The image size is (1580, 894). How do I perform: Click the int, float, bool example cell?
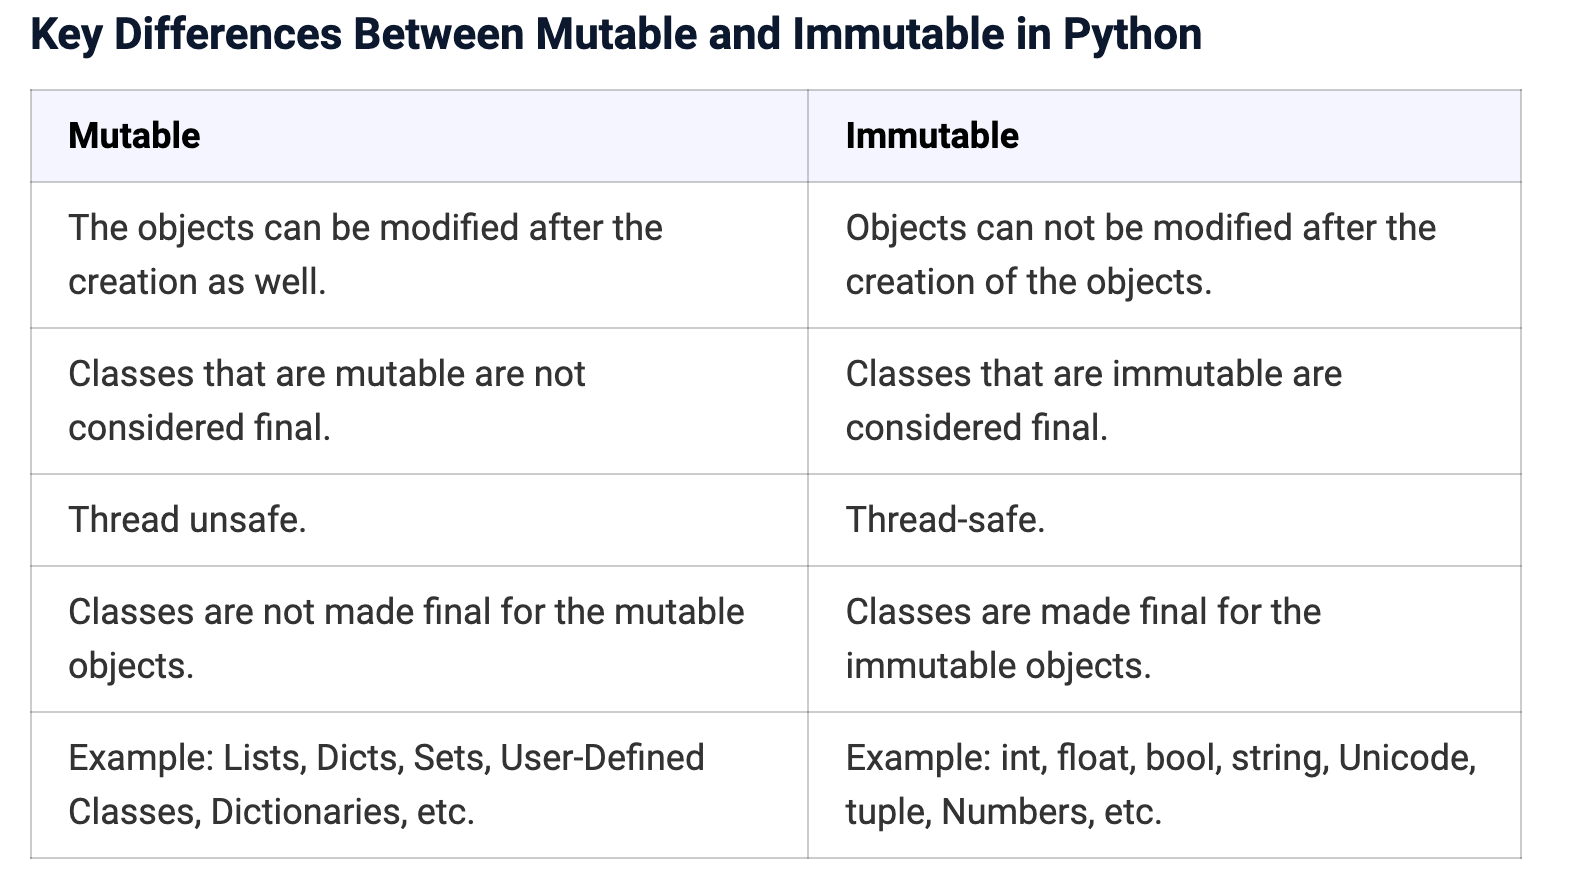point(1164,785)
